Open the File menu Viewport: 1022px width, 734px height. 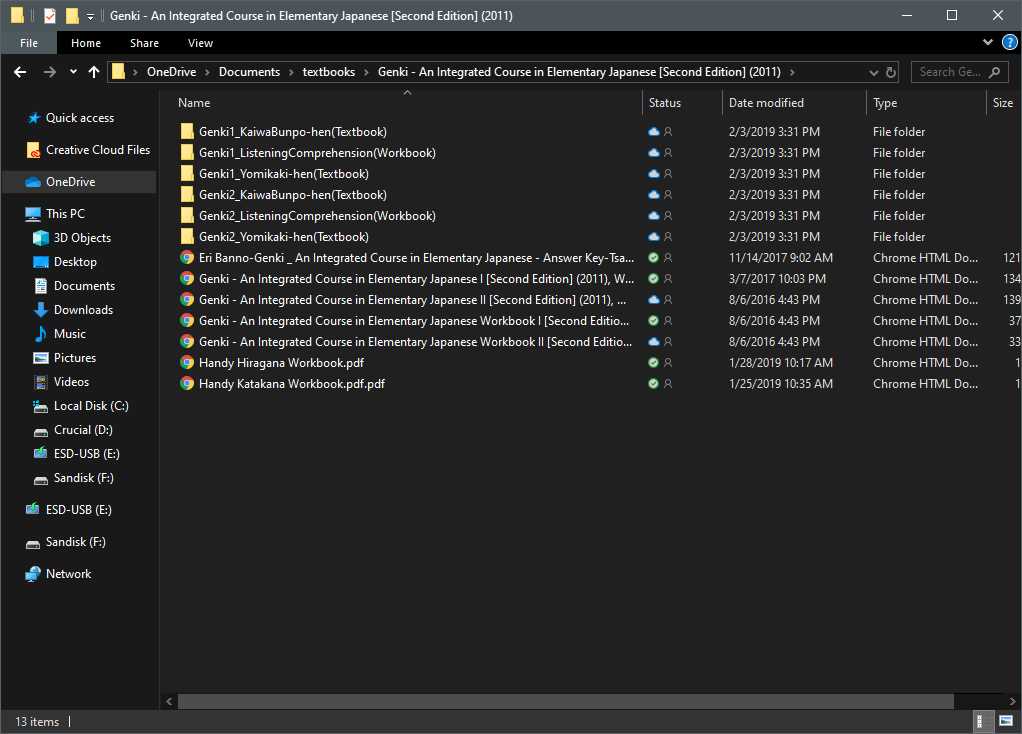(29, 43)
